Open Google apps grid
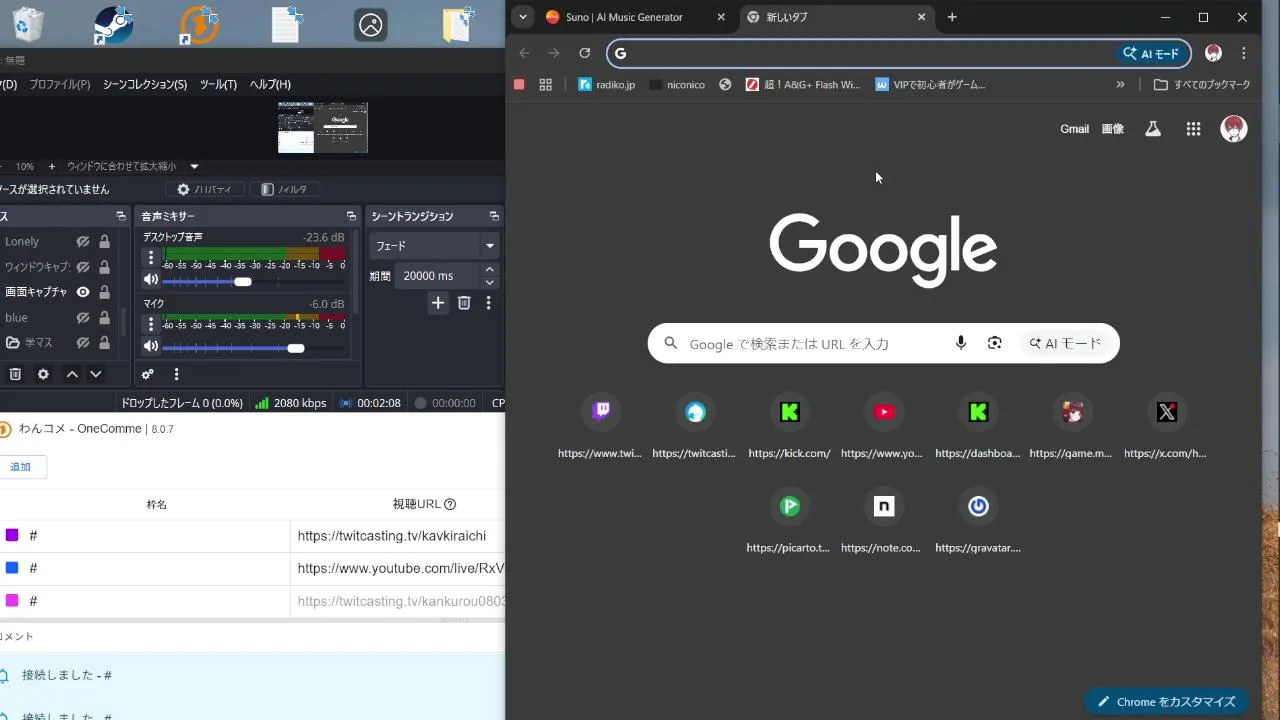This screenshot has height=720, width=1280. [x=1193, y=129]
